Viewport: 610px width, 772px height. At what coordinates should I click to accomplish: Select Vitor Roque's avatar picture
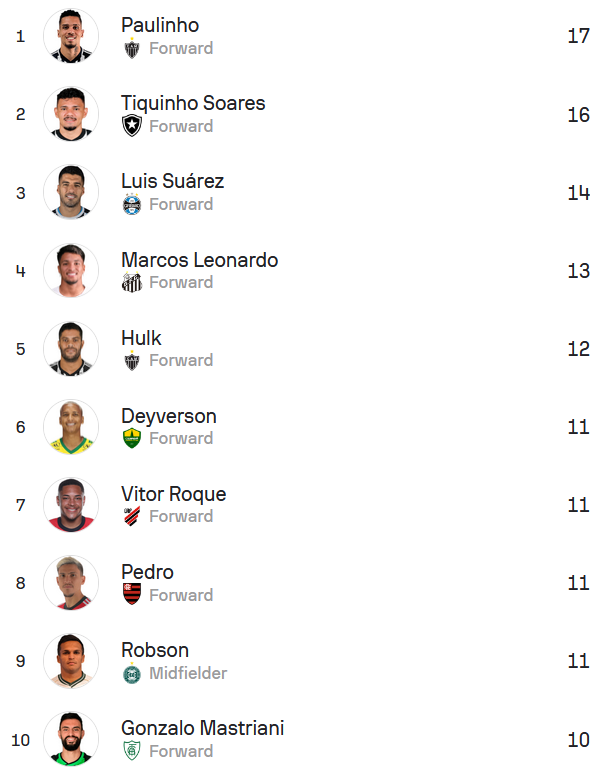(71, 505)
